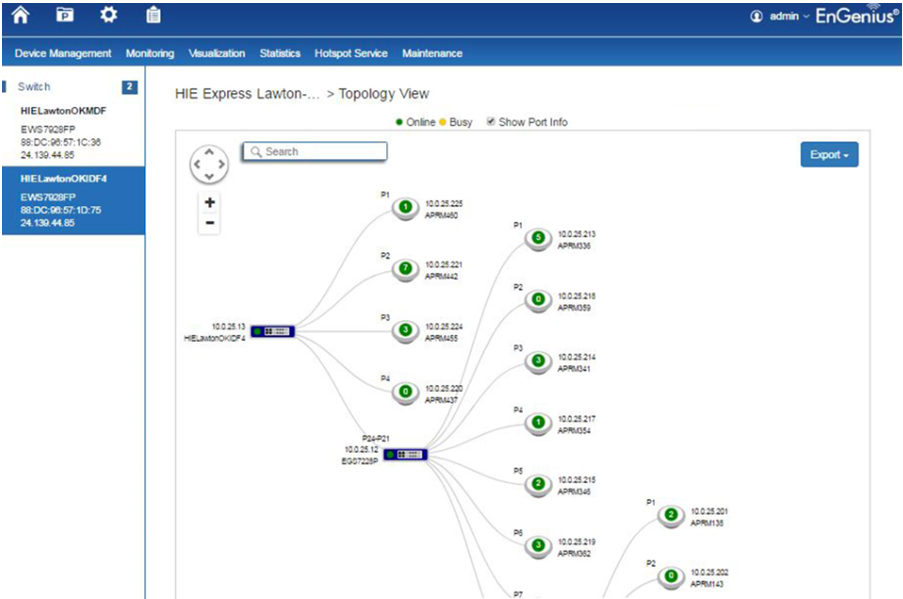The width and height of the screenshot is (903, 599).
Task: Click the 10.0.25.12 IP label
Action: coord(362,449)
